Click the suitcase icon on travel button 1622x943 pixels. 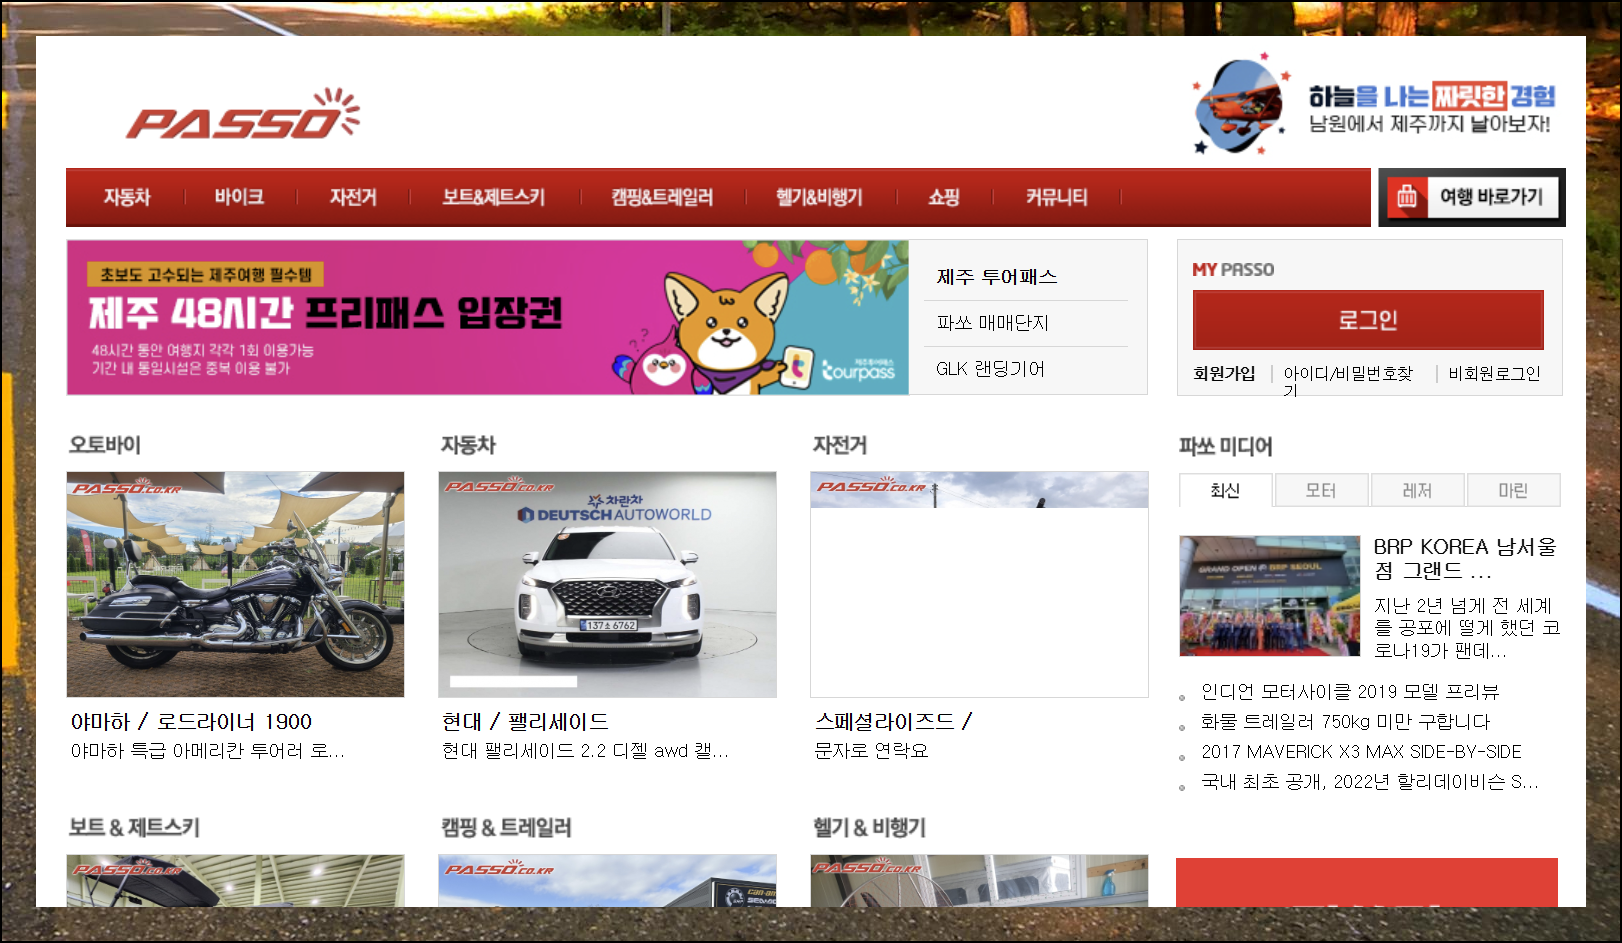(1407, 197)
